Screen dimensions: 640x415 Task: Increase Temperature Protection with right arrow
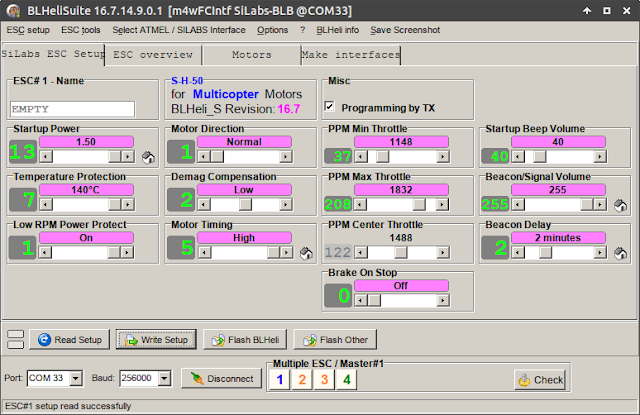[x=128, y=205]
